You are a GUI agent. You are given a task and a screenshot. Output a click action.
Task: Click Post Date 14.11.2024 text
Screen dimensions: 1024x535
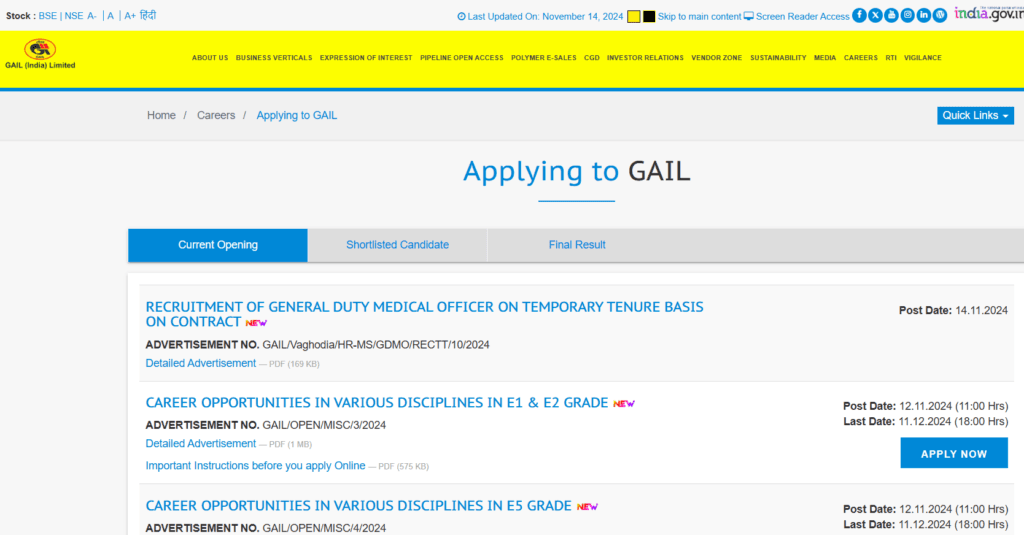pos(953,311)
